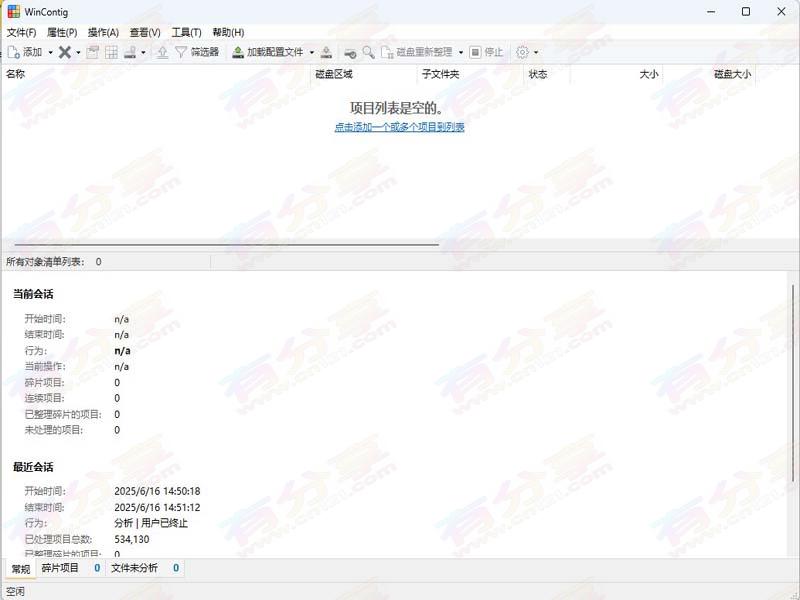Screen dimensions: 800x600
Task: Expand the 加载配置文件 dropdown arrow
Action: pos(312,52)
